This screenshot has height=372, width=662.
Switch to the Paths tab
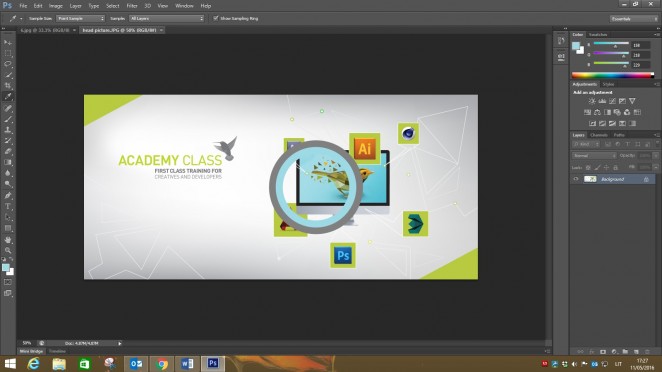click(619, 135)
